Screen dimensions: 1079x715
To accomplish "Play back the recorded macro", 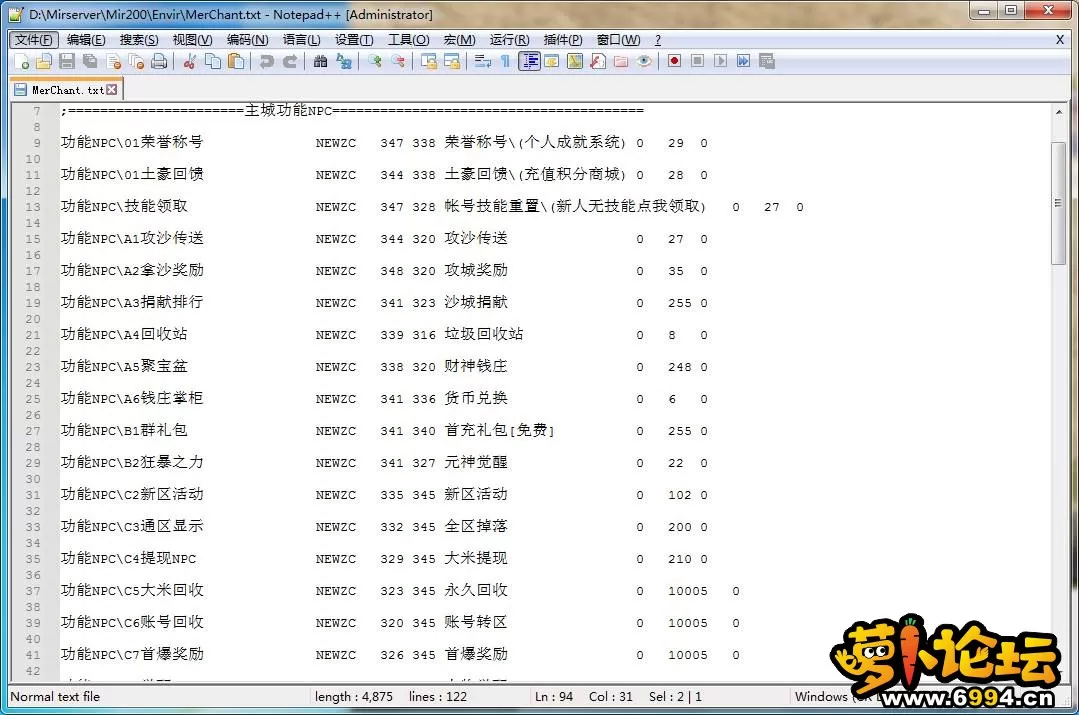I will 720,62.
